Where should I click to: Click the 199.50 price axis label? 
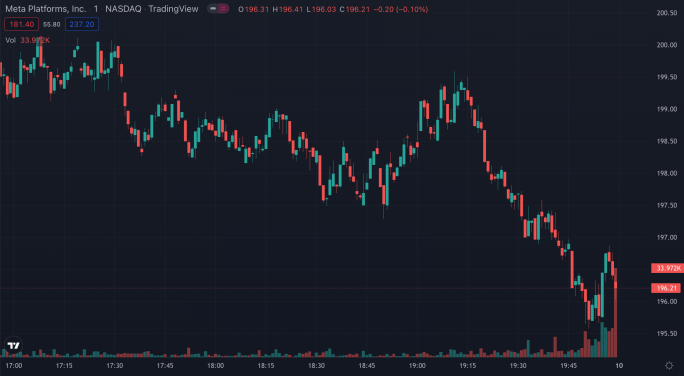coord(667,77)
